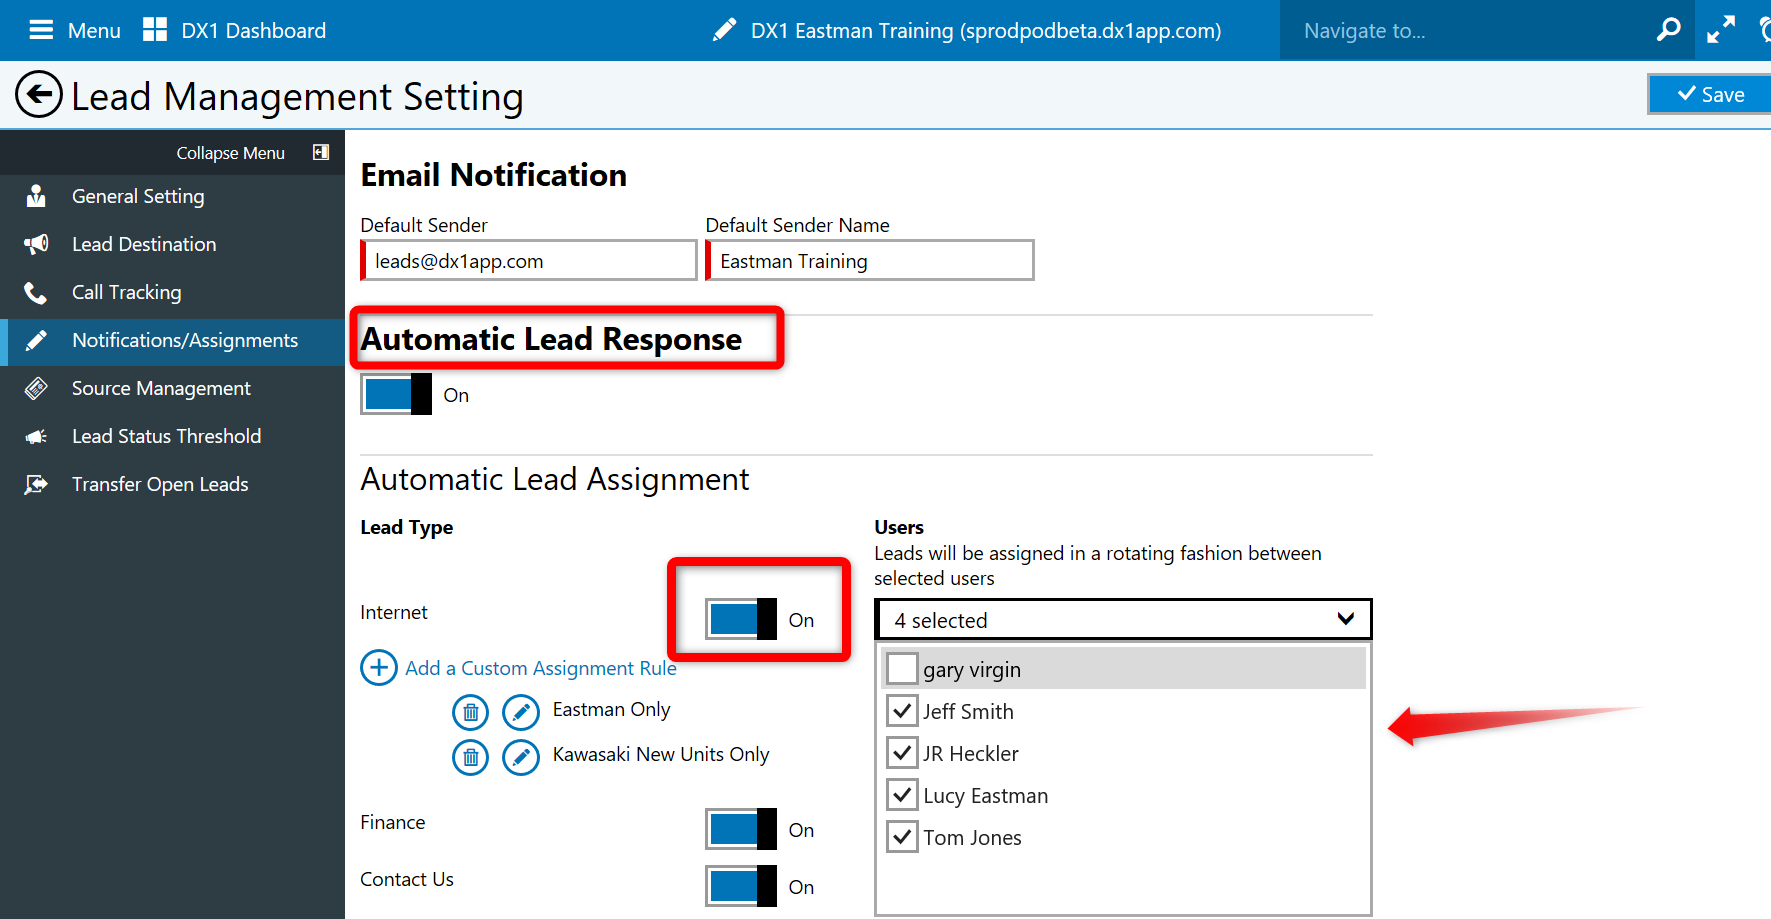Click the Eastman Only rule name

[612, 709]
